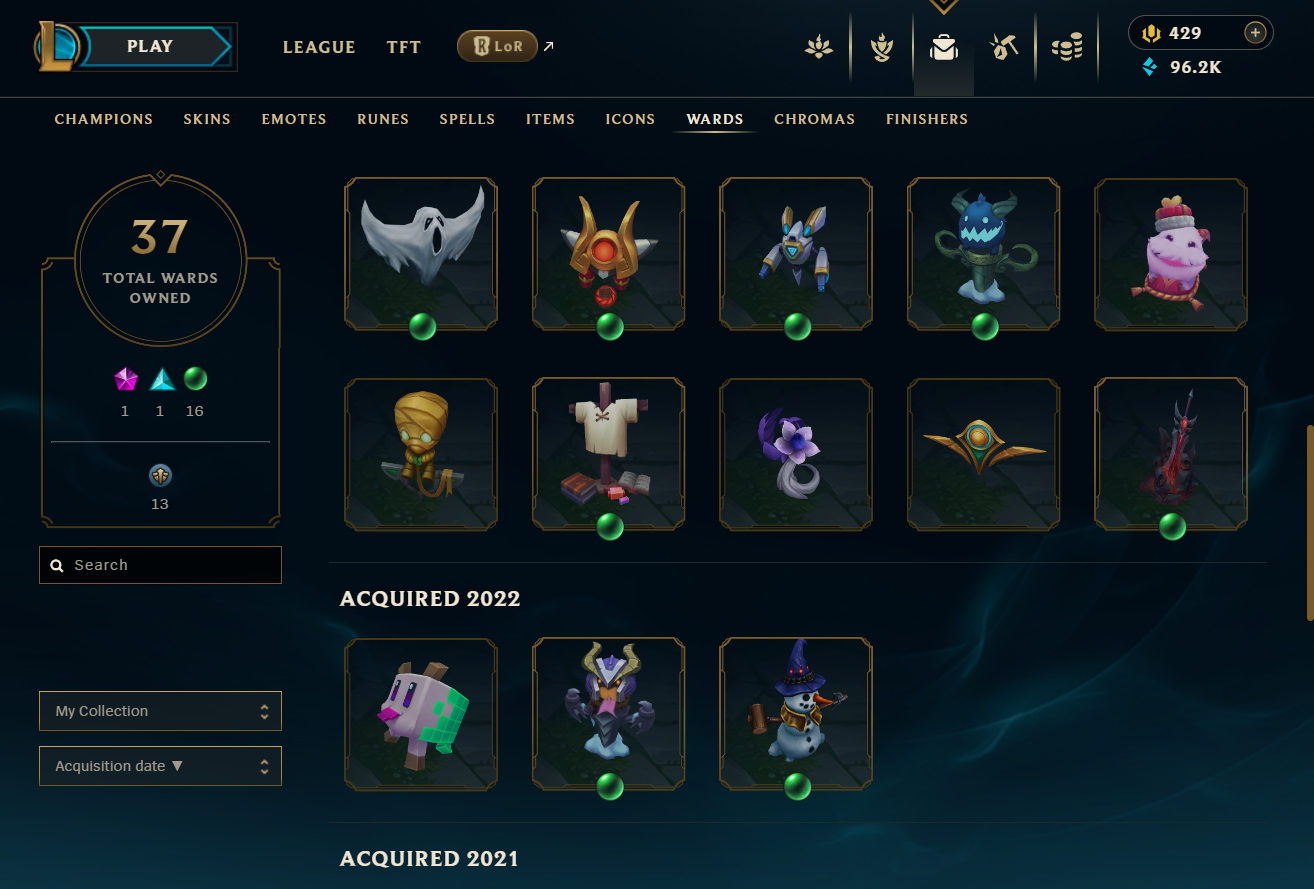Open the Loot hammer icon
The height and width of the screenshot is (889, 1314).
[x=1003, y=47]
